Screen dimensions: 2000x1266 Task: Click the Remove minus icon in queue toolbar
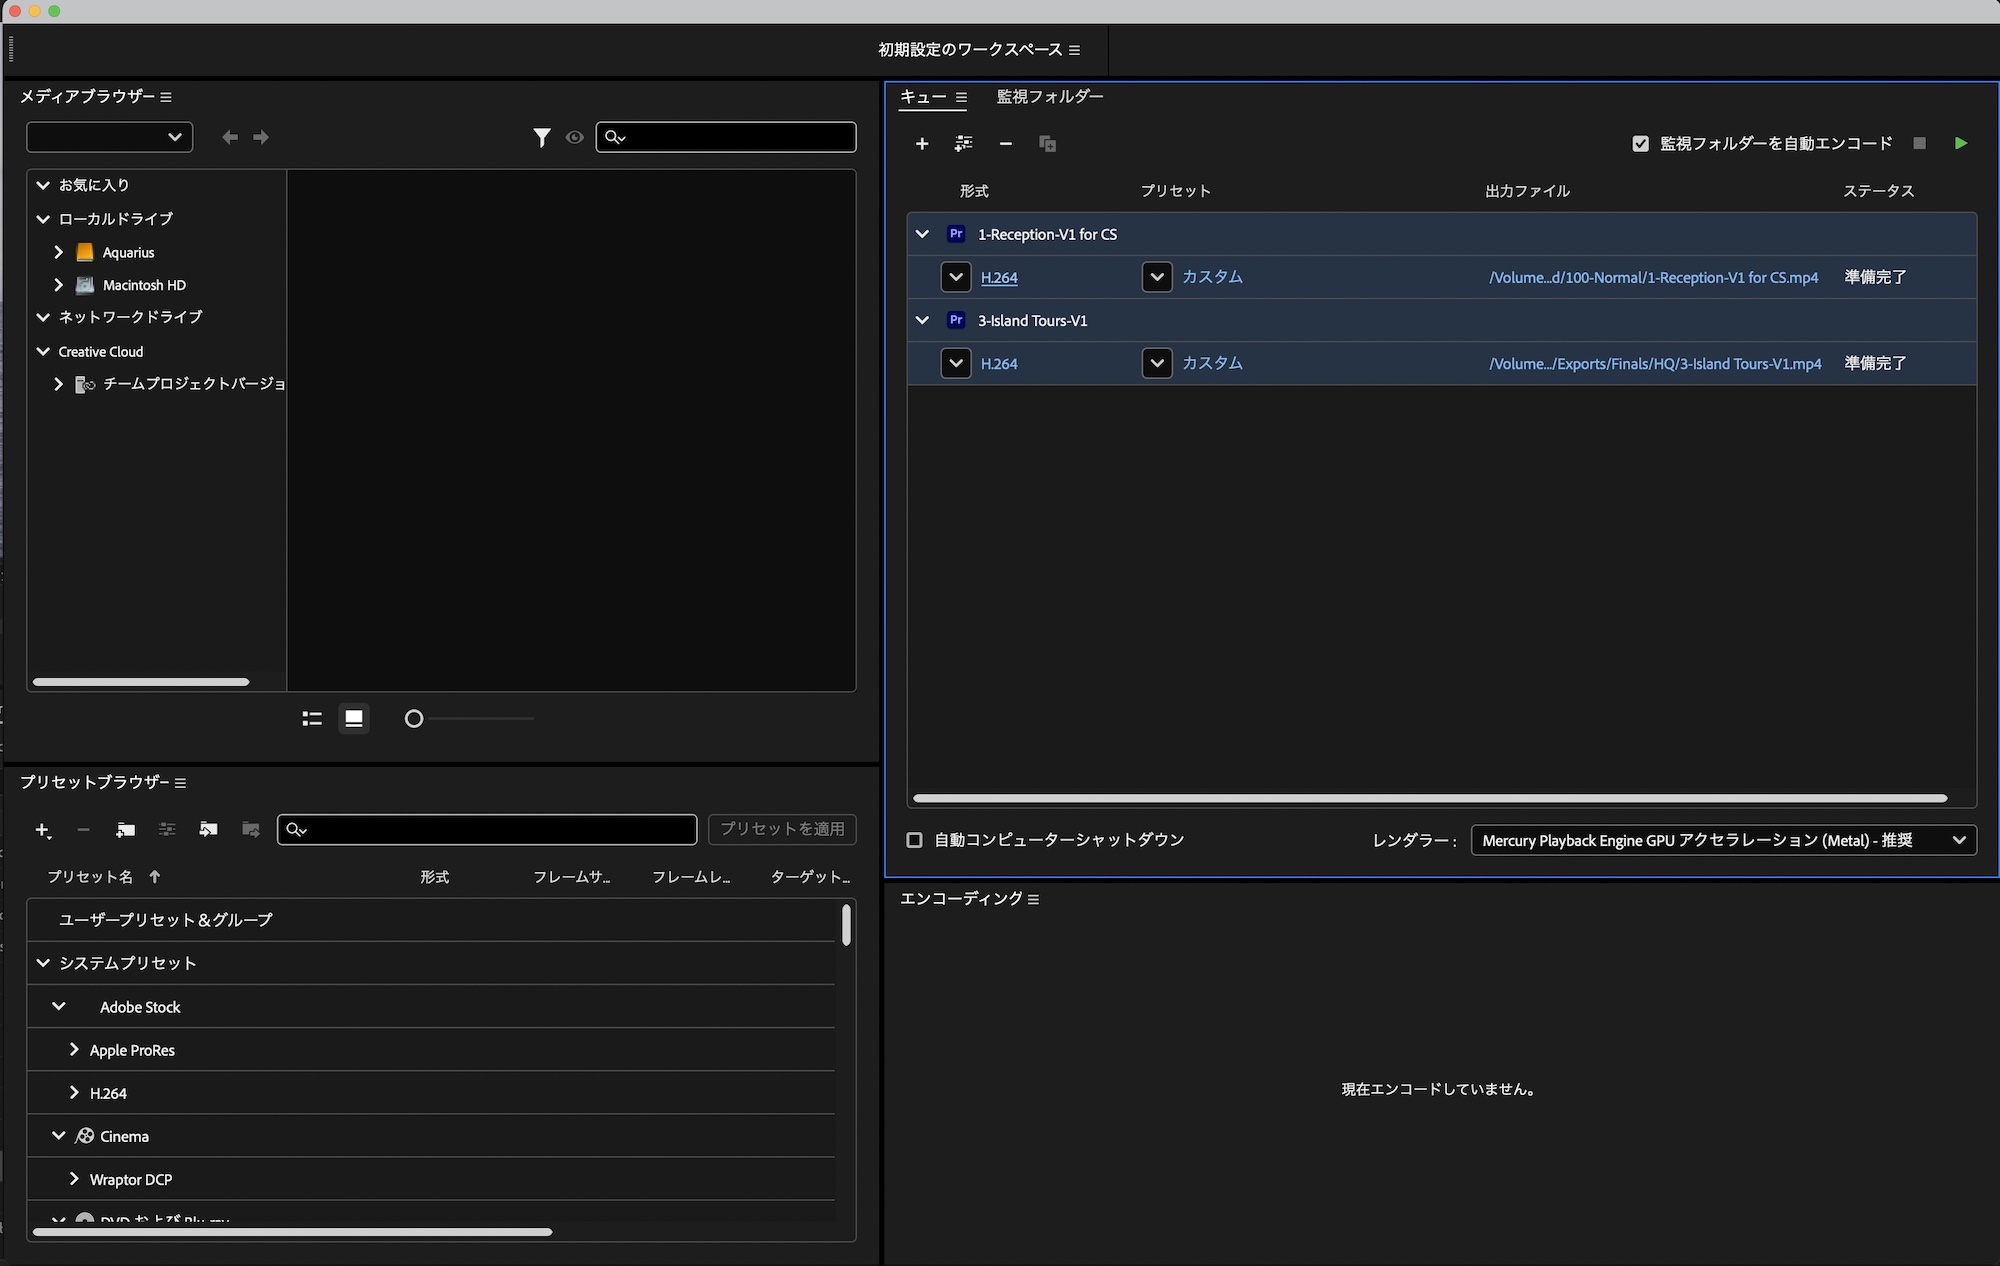coord(1005,144)
